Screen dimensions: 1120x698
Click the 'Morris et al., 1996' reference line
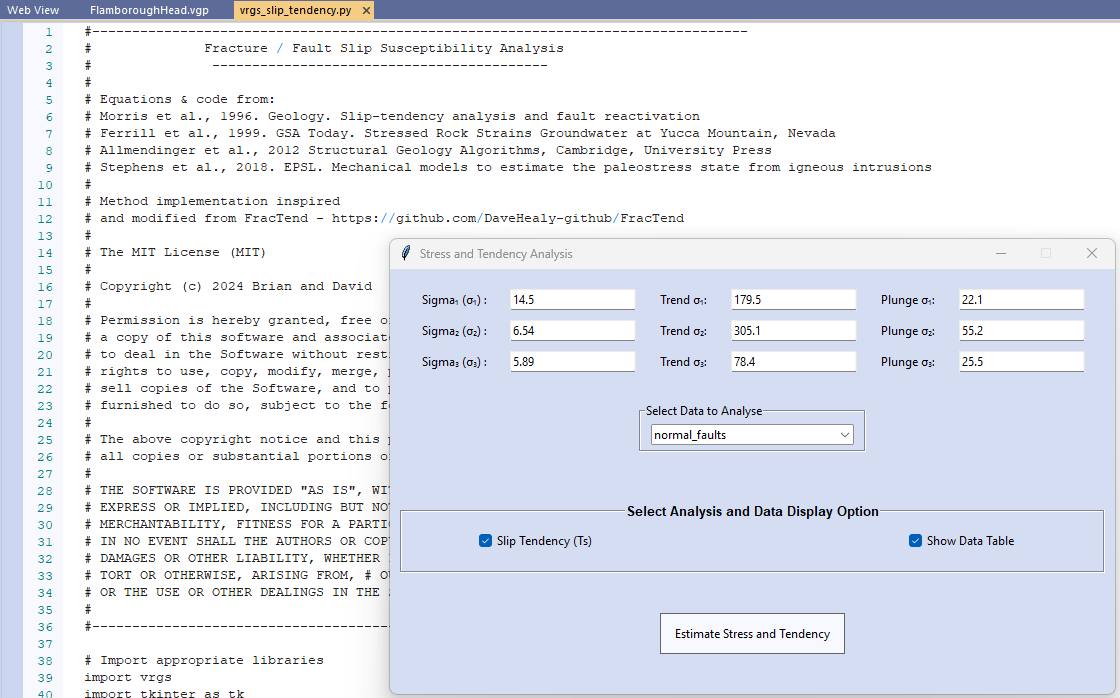(392, 116)
